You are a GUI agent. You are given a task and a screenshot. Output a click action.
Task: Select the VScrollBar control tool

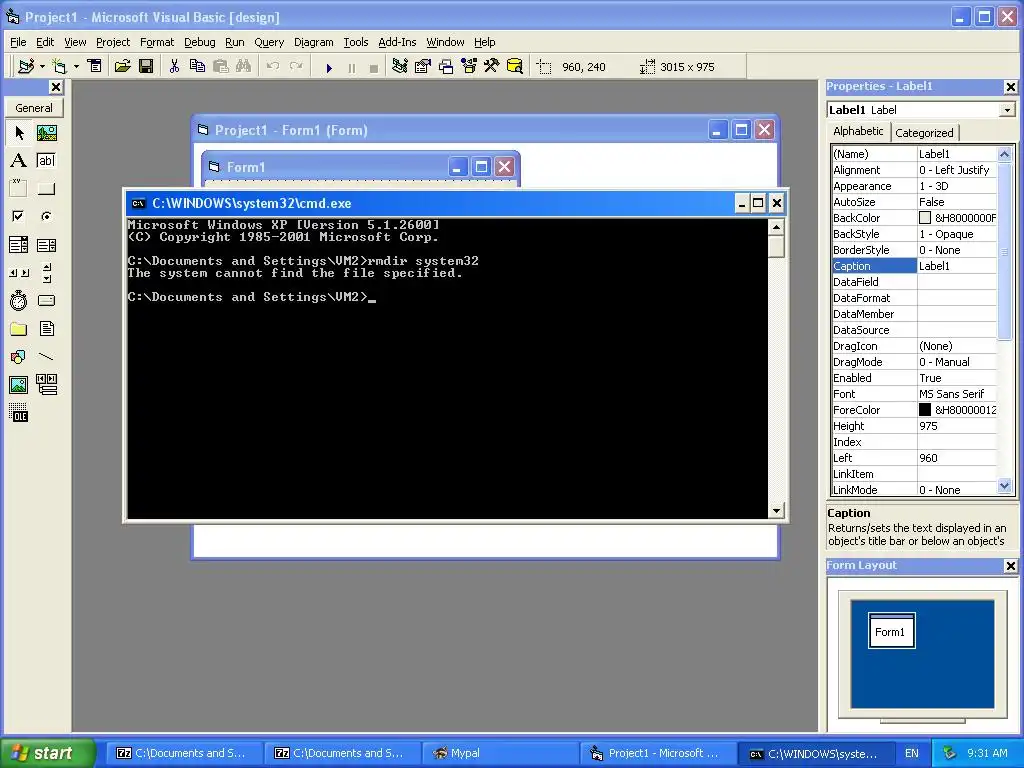[x=46, y=273]
